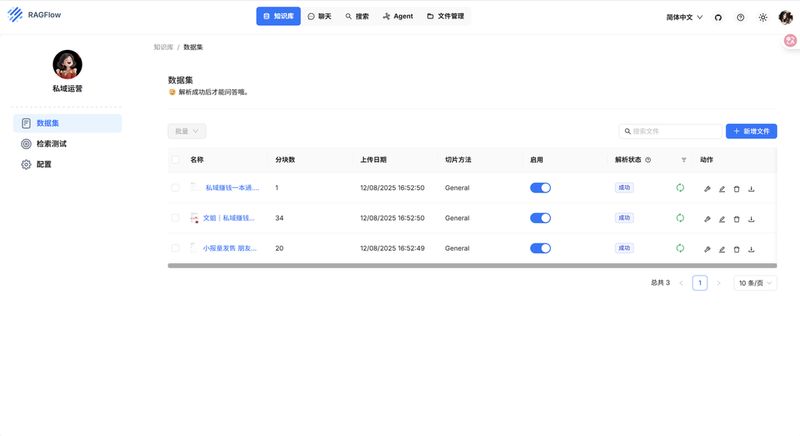
Task: Open the 批量 bulk actions dropdown
Action: tap(187, 131)
